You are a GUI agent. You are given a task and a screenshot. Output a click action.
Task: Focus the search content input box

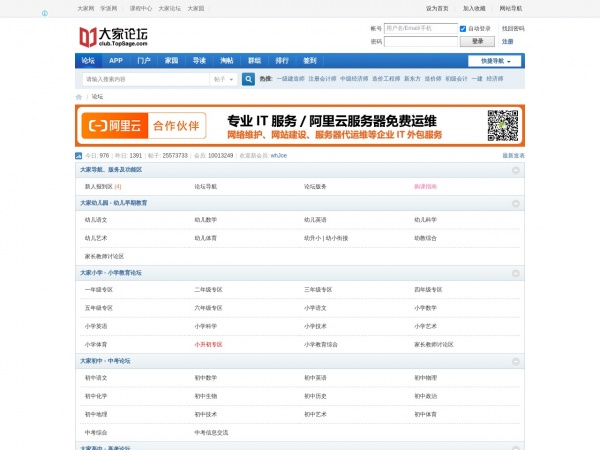(146, 79)
